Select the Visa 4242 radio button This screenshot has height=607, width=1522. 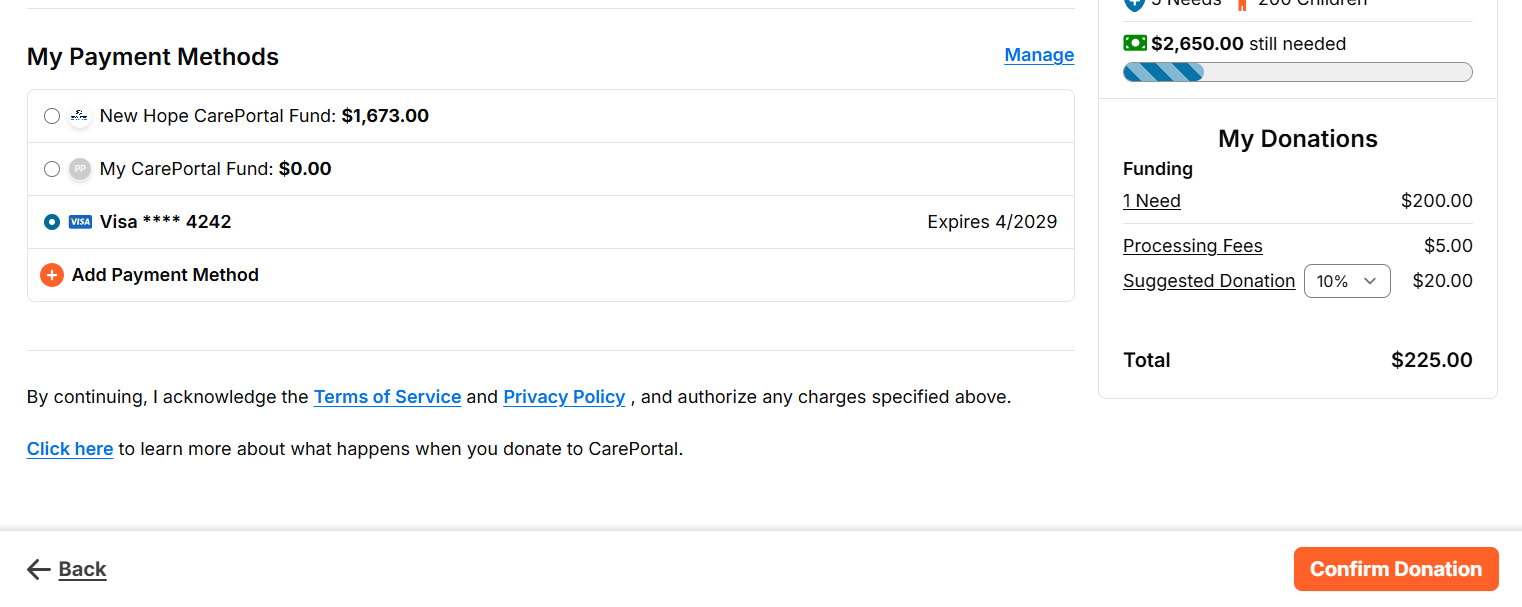[52, 222]
